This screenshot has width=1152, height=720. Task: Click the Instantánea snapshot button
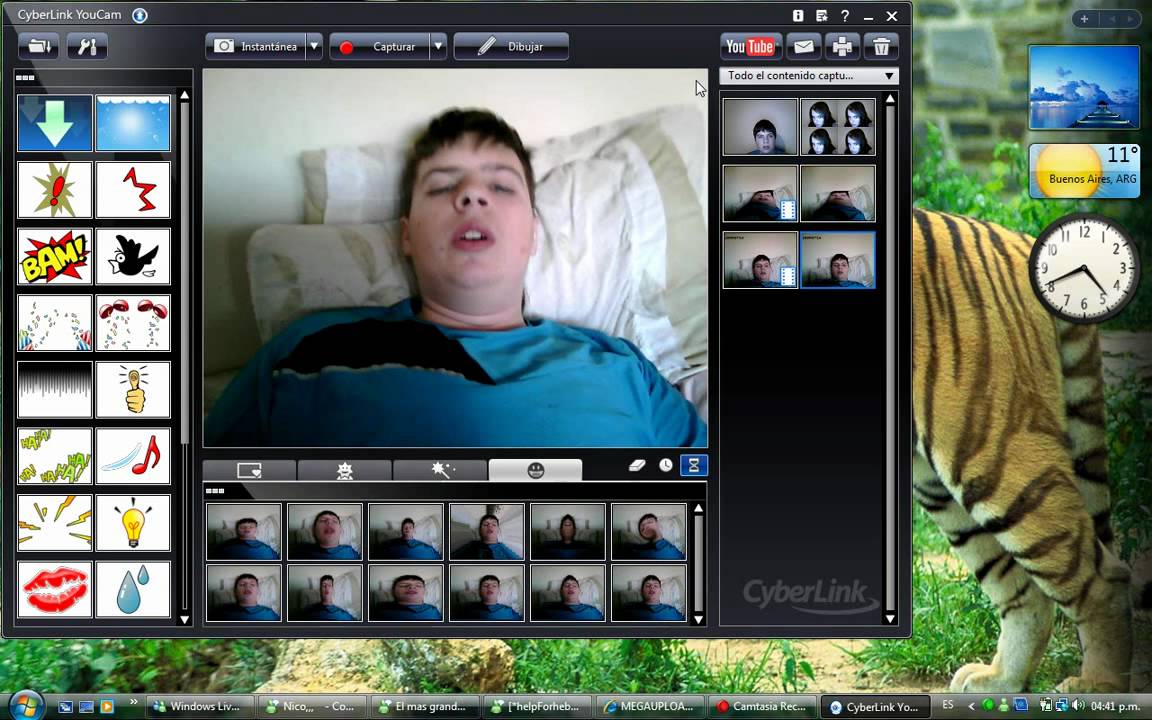tap(254, 46)
